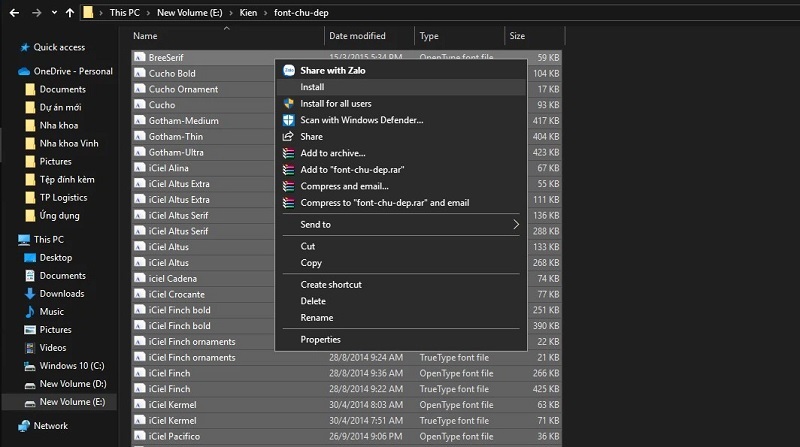Image resolution: width=800 pixels, height=447 pixels.
Task: Choose Compress and email option
Action: 343,186
